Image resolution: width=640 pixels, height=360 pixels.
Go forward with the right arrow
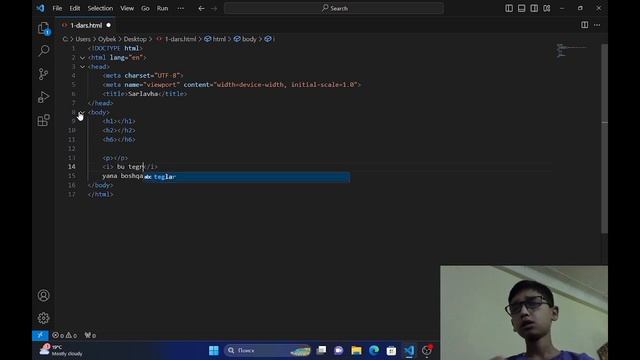(214, 8)
